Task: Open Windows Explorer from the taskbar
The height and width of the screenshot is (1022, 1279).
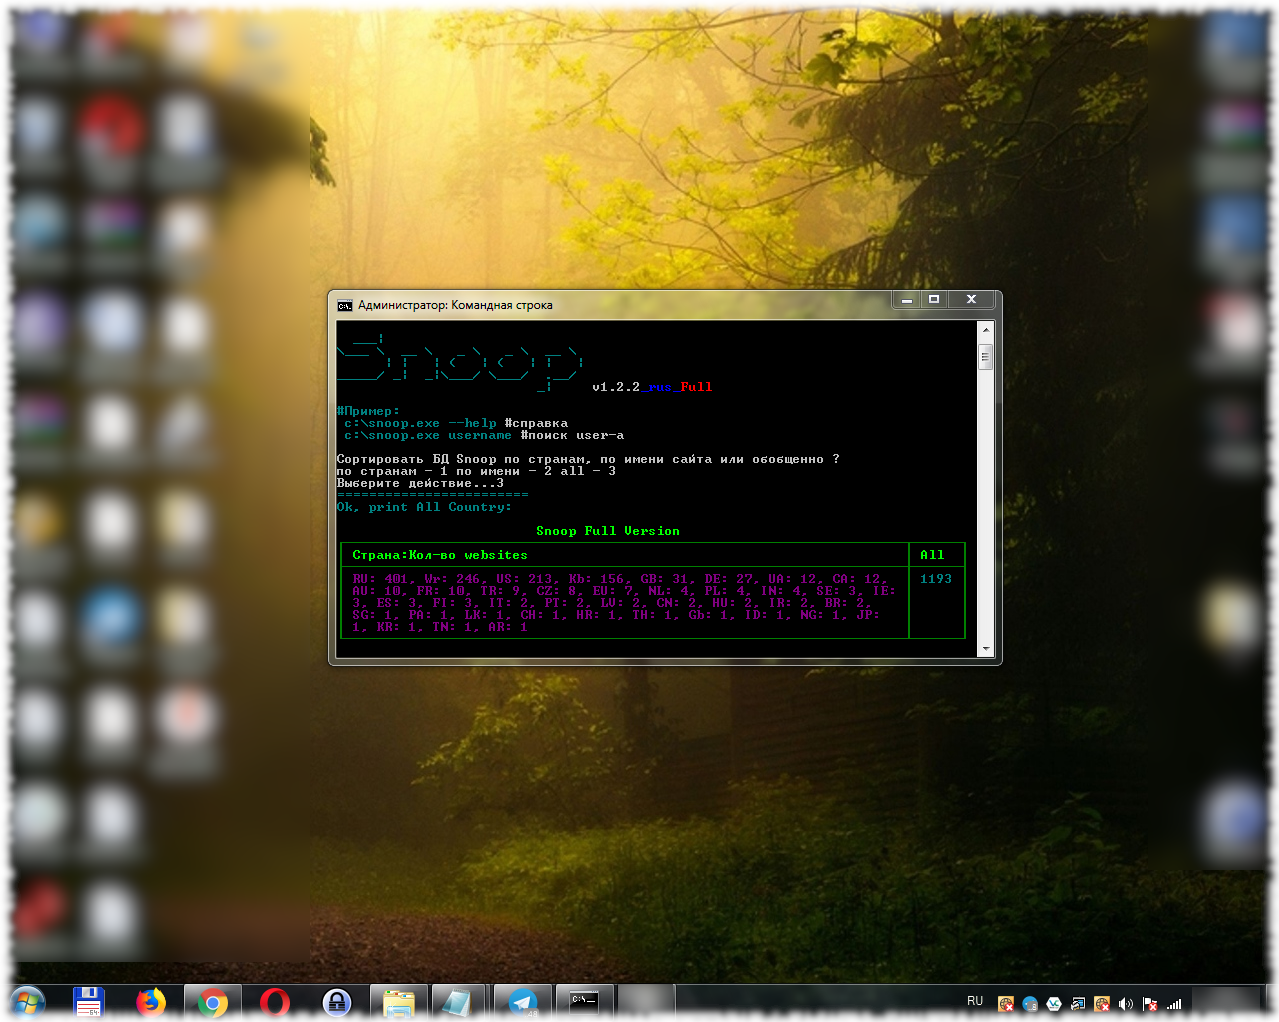Action: 398,1003
